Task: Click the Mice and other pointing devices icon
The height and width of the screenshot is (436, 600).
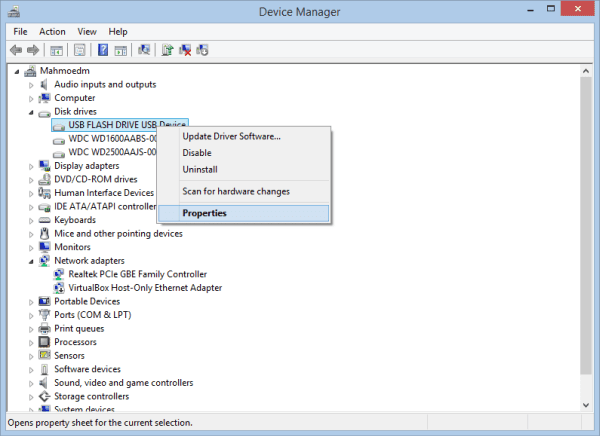Action: click(x=44, y=234)
